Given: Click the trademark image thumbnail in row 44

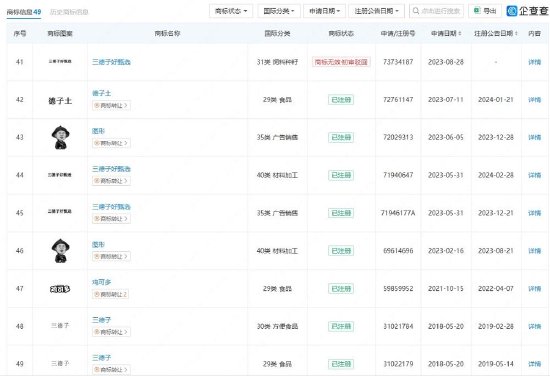Looking at the screenshot, I should point(60,175).
